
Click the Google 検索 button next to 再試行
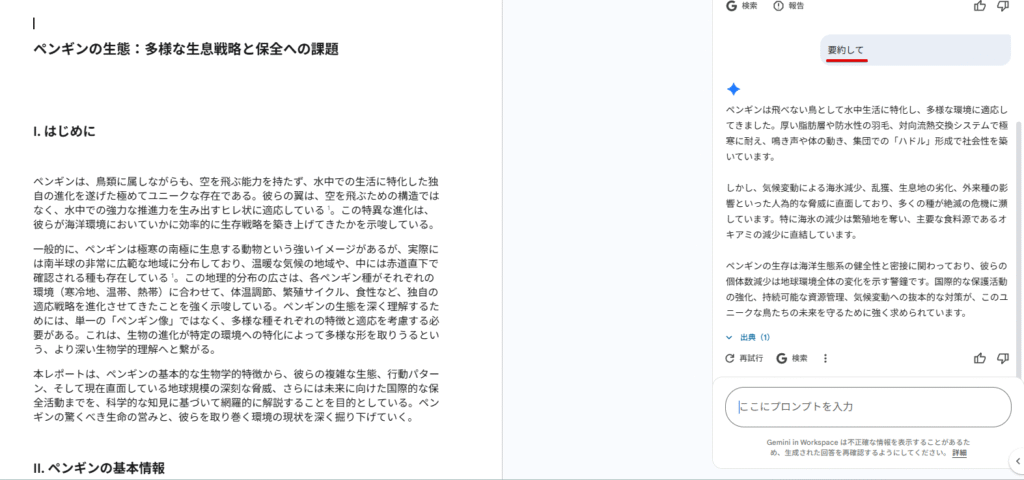[x=792, y=358]
